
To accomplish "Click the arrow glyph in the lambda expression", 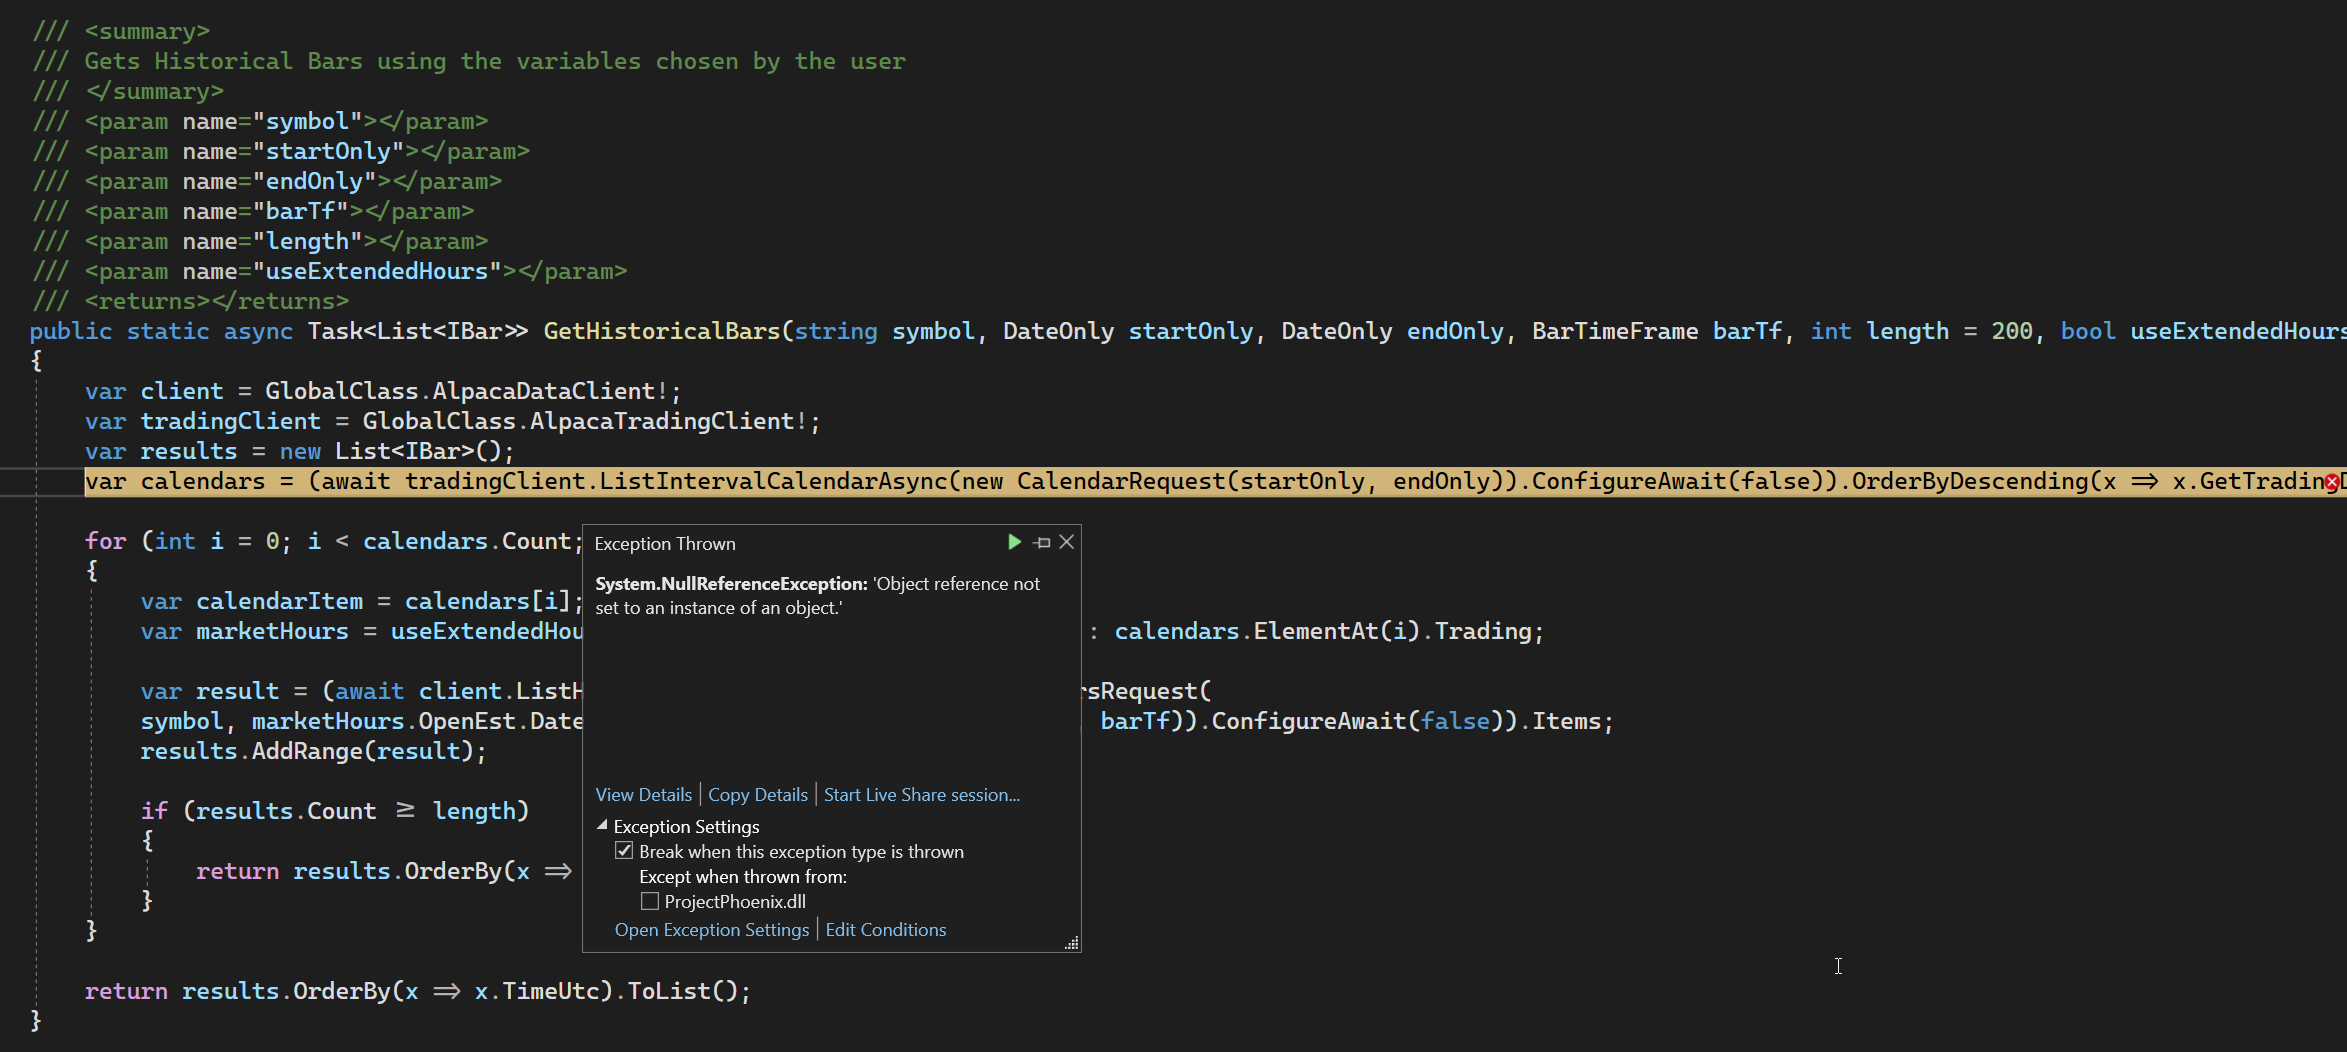I will click(2144, 481).
